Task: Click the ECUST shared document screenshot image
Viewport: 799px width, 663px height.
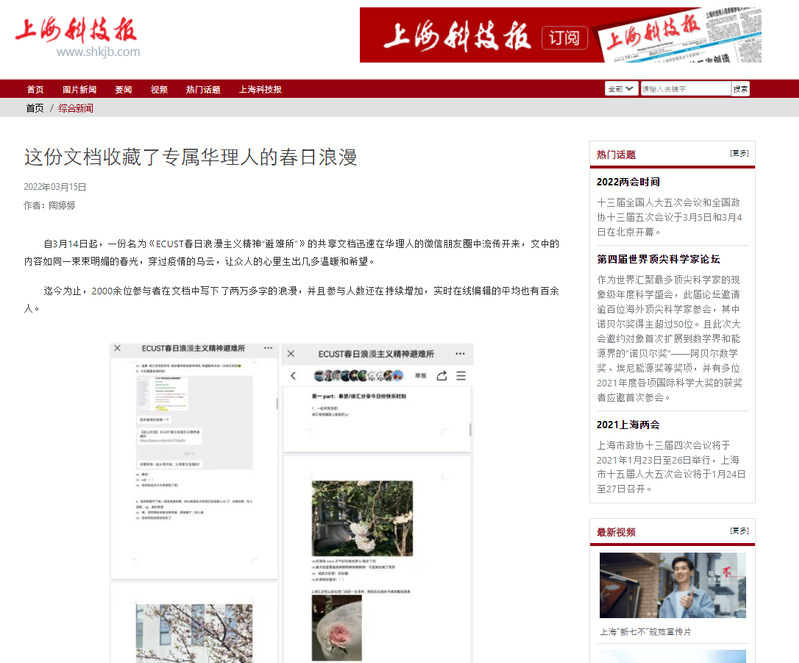Action: pos(292,500)
